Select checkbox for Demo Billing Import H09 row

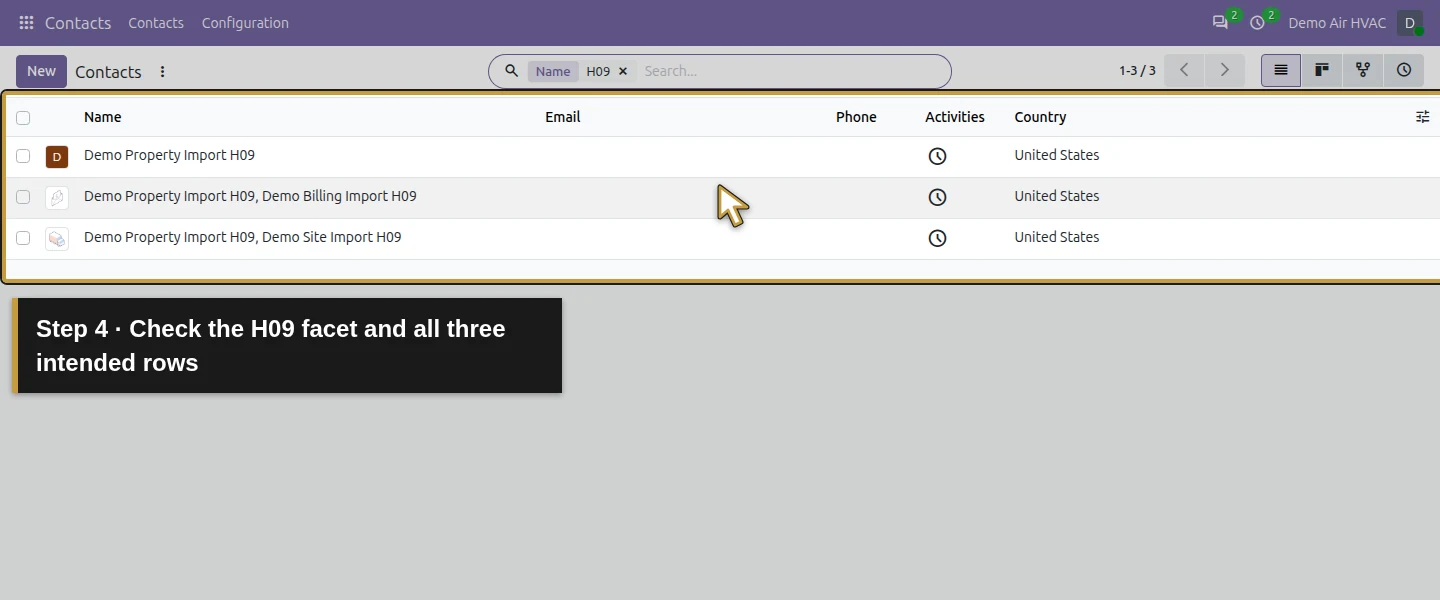(x=23, y=197)
